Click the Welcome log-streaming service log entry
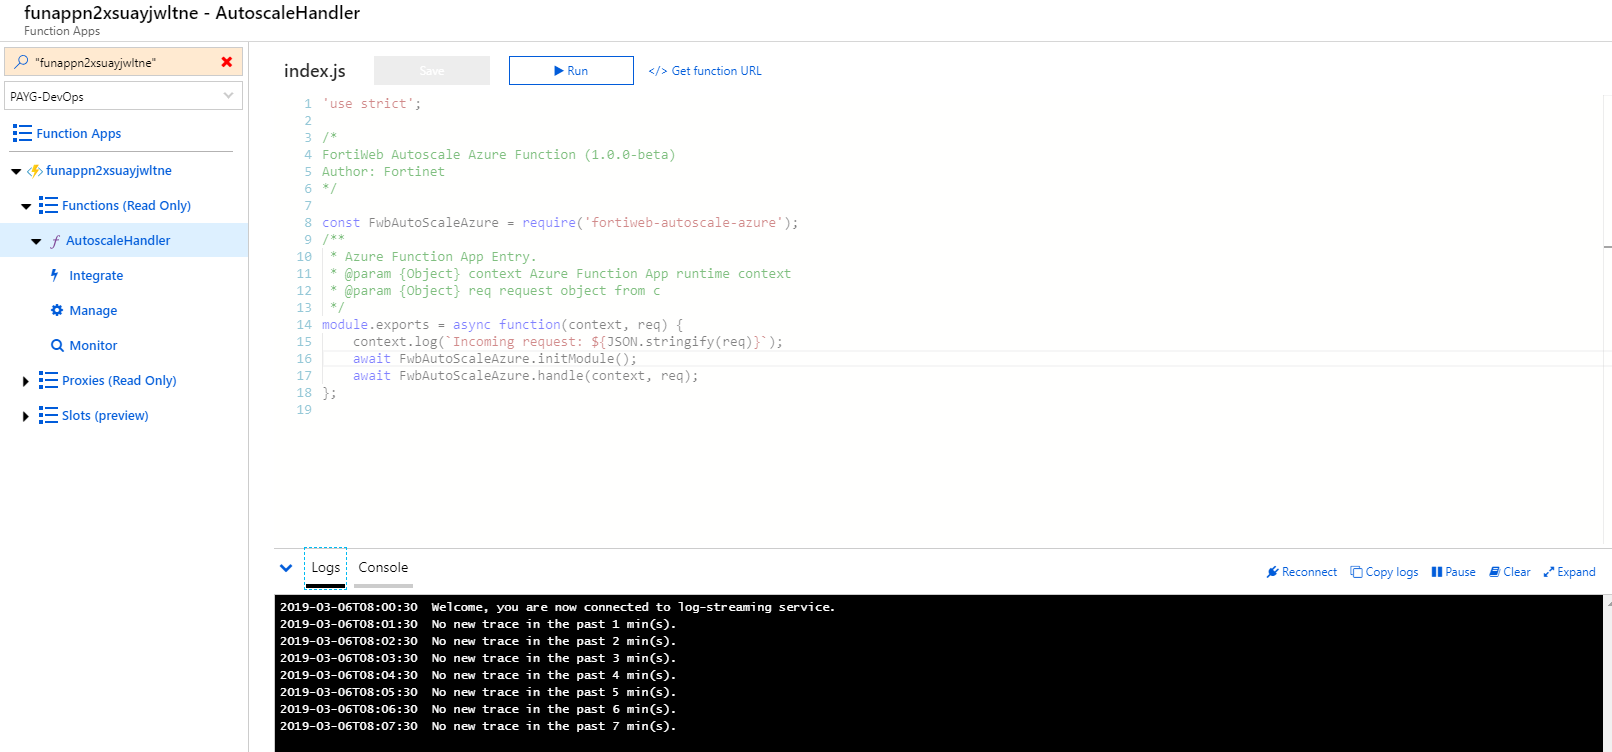Viewport: 1612px width, 752px height. tap(557, 607)
